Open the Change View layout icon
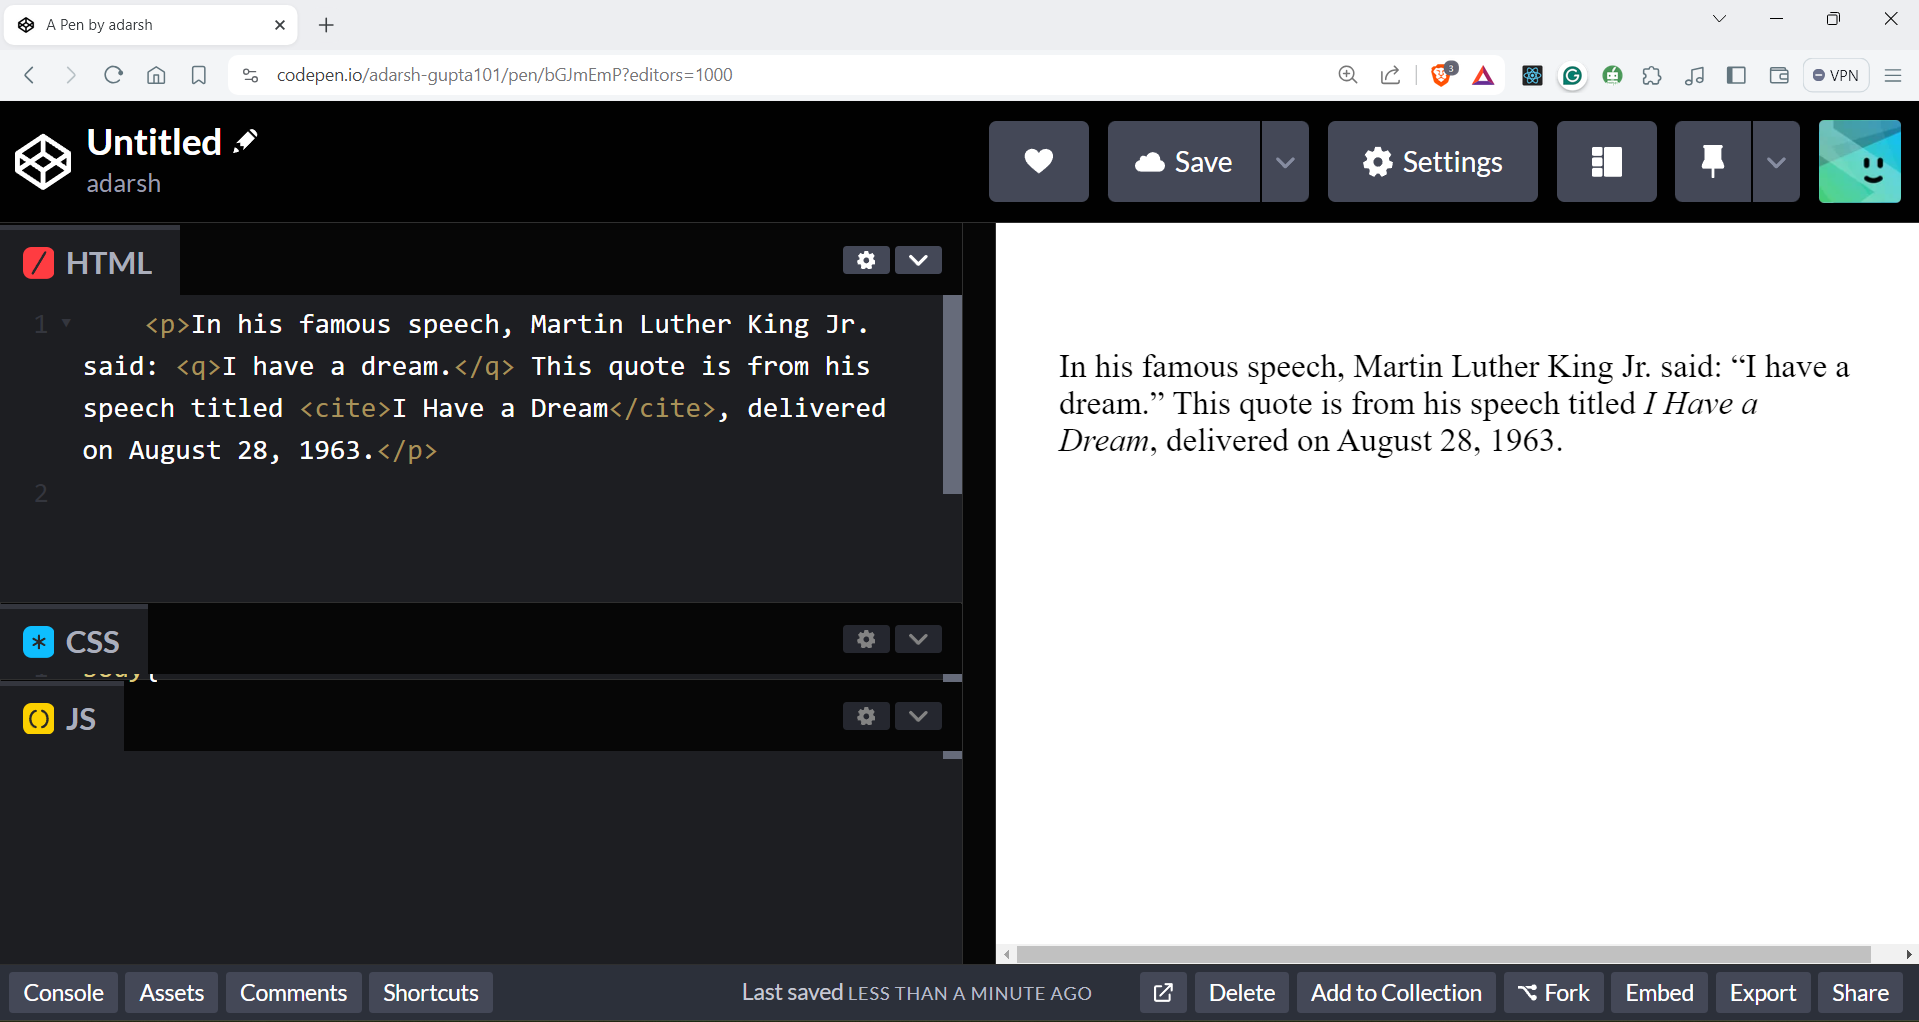This screenshot has height=1022, width=1919. click(x=1606, y=162)
